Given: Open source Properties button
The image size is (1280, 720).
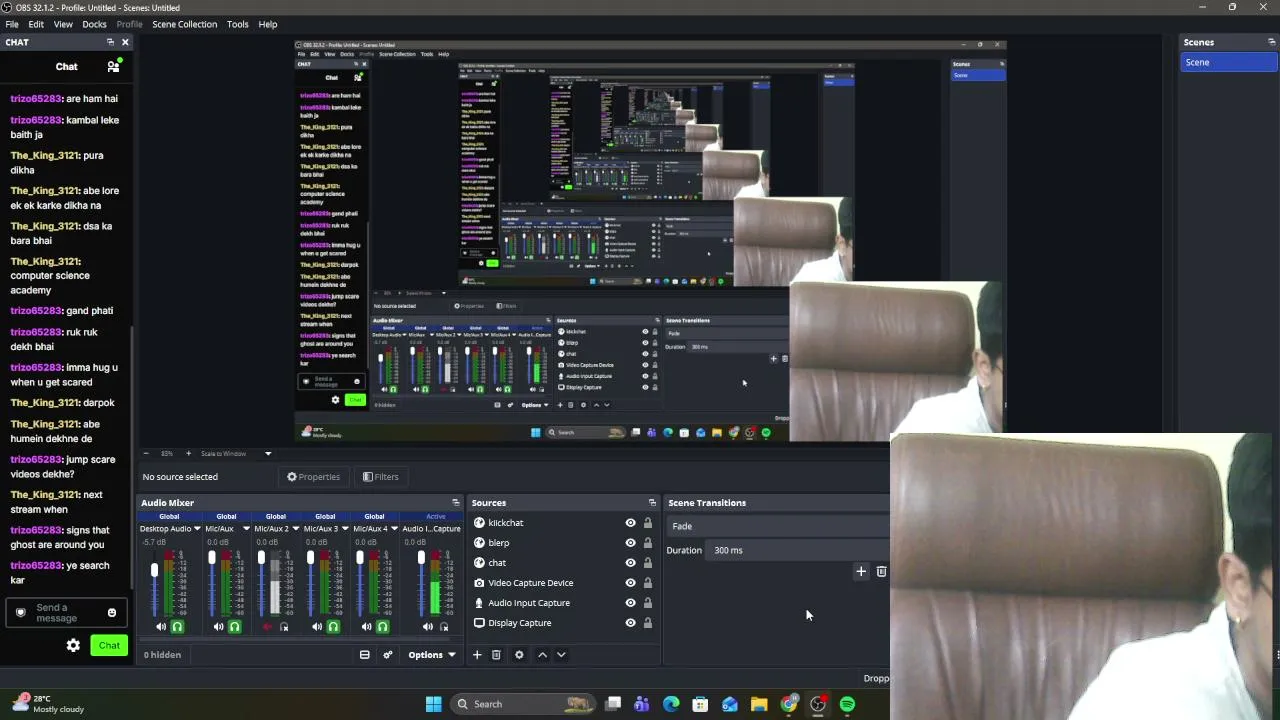Looking at the screenshot, I should pos(314,477).
